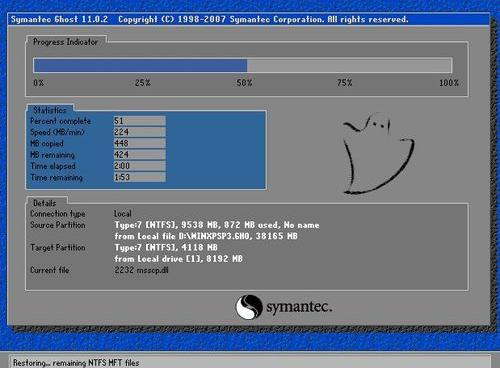Image resolution: width=500 pixels, height=368 pixels.
Task: Click the symantec wordmark text
Action: (x=299, y=307)
